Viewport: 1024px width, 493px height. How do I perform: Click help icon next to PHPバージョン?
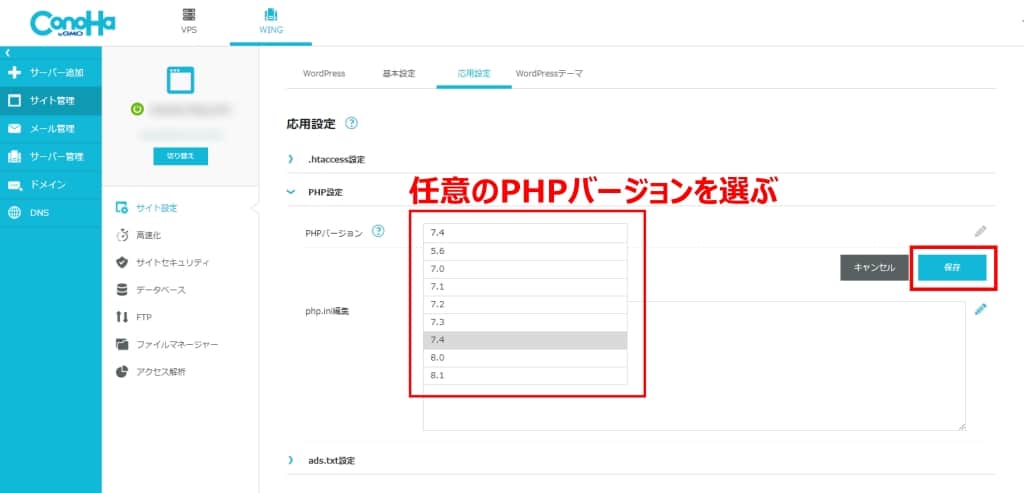point(377,232)
